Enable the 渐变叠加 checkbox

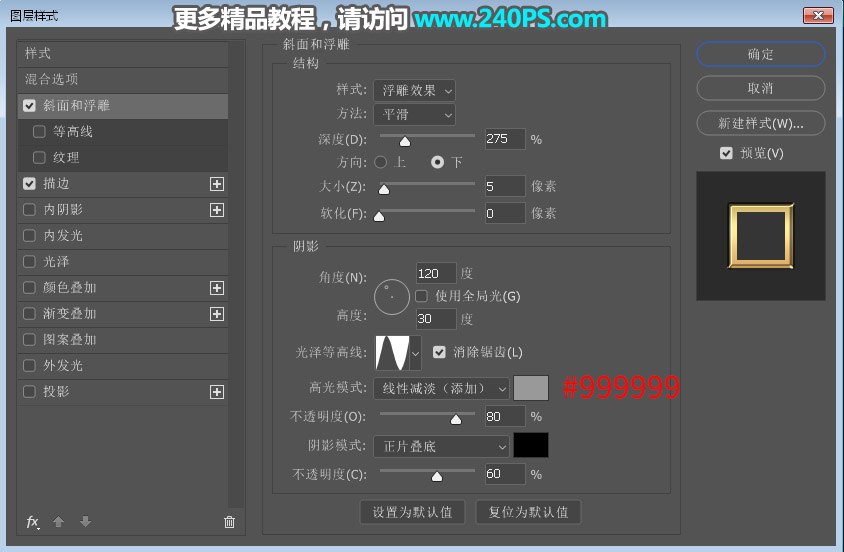(30, 314)
